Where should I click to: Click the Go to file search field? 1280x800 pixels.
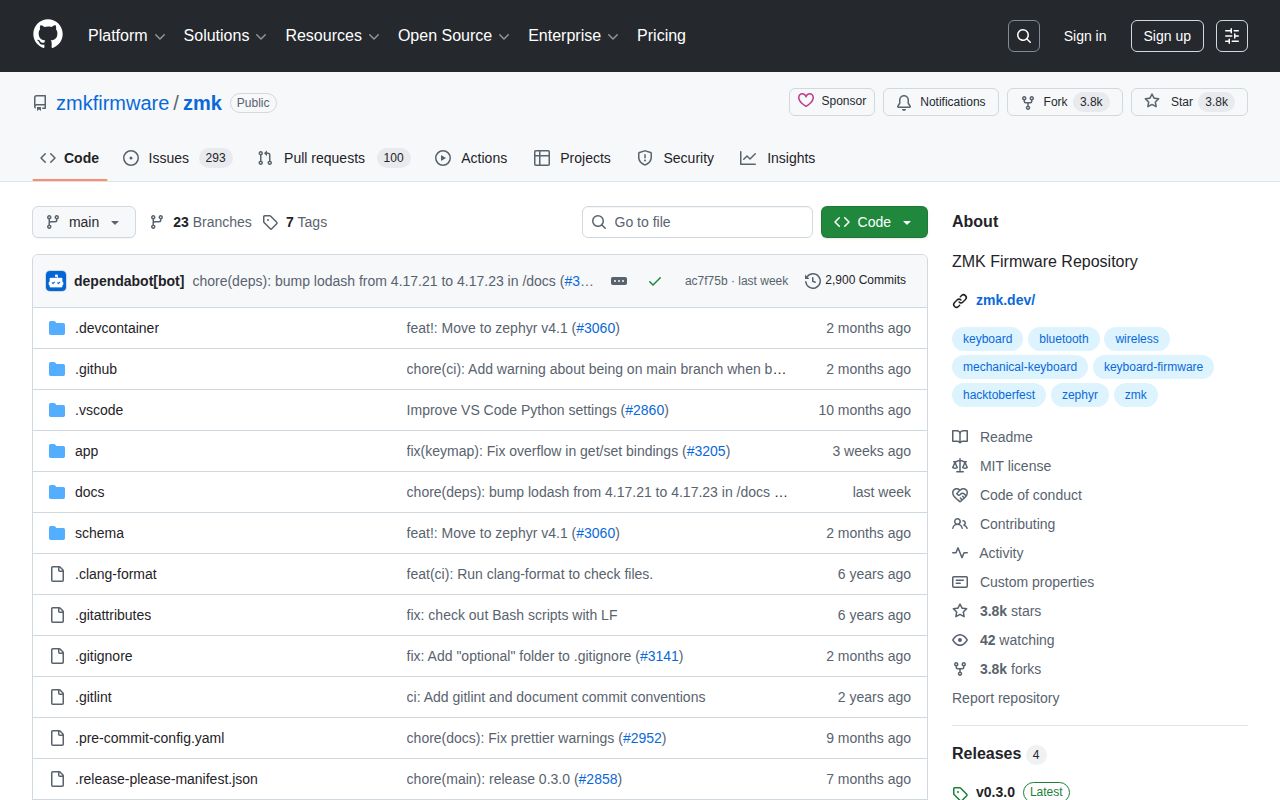(697, 222)
